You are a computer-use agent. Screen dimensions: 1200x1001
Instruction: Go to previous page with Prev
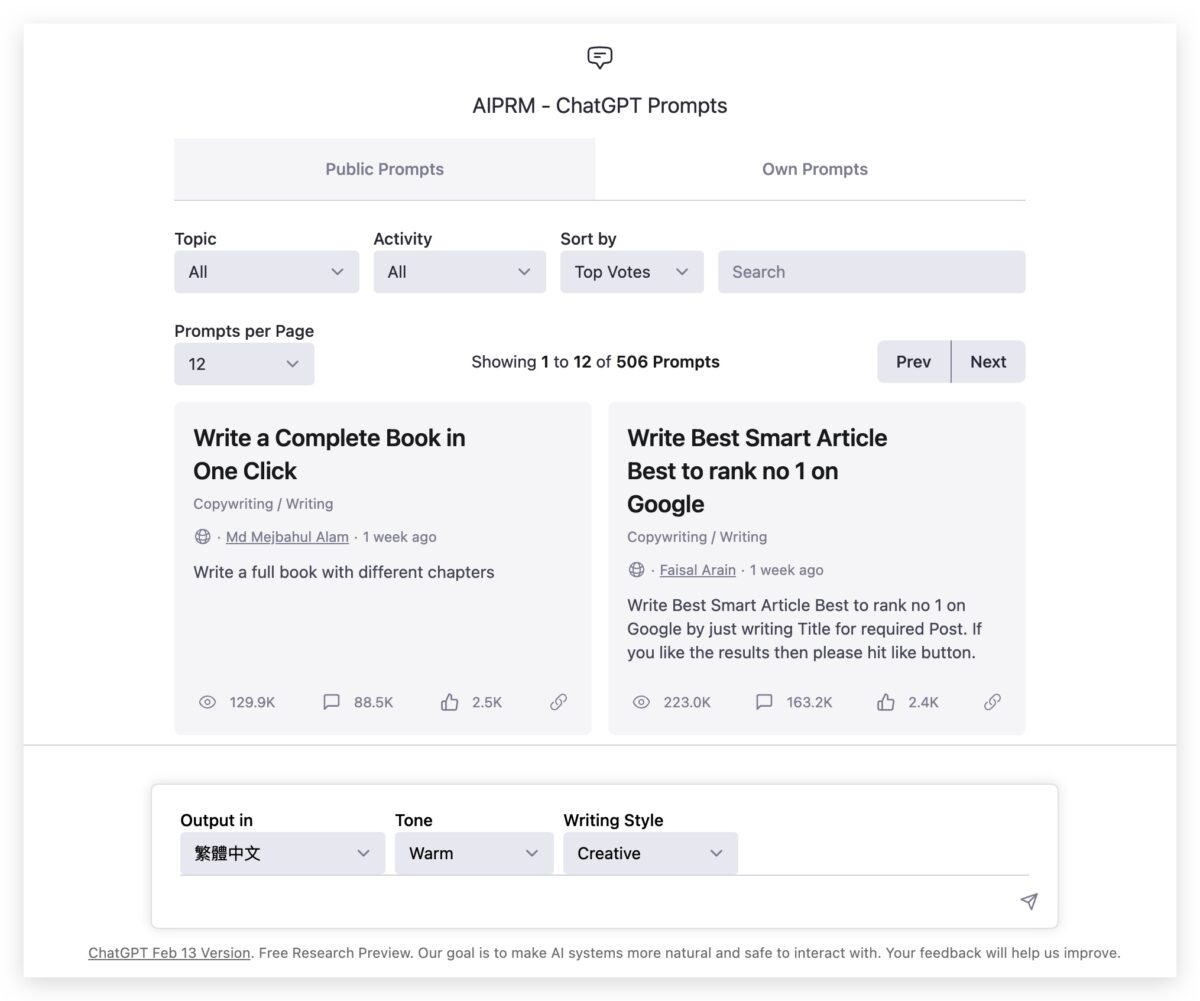[x=913, y=362]
